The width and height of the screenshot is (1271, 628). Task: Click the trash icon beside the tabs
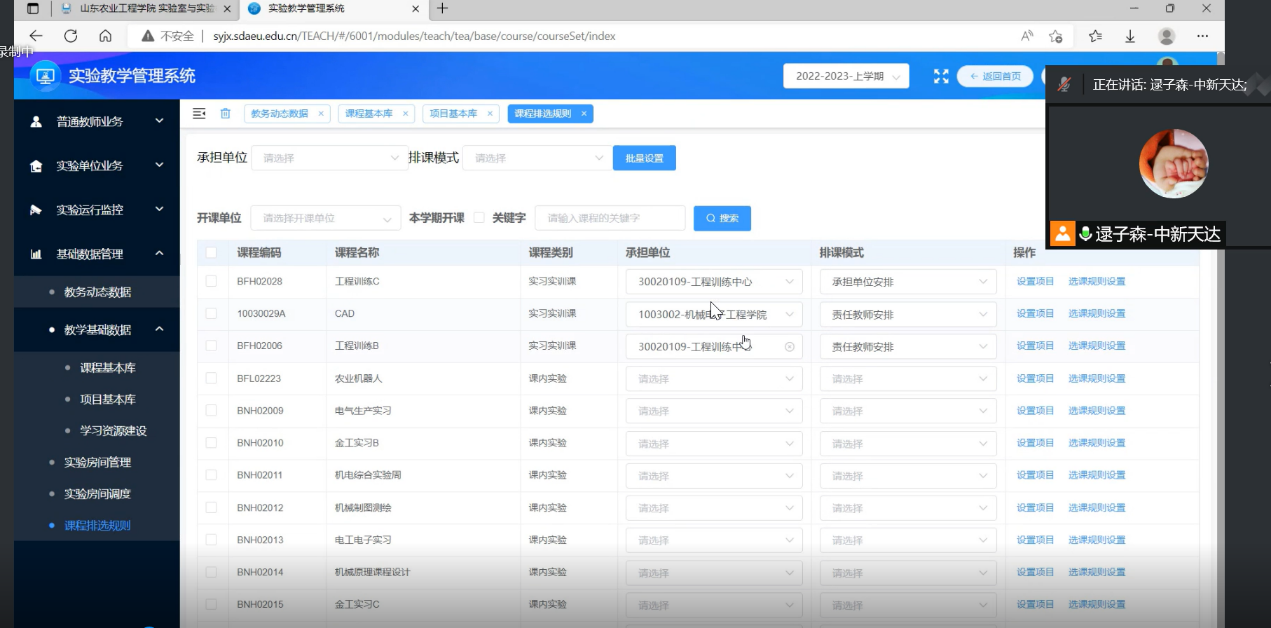pos(225,114)
